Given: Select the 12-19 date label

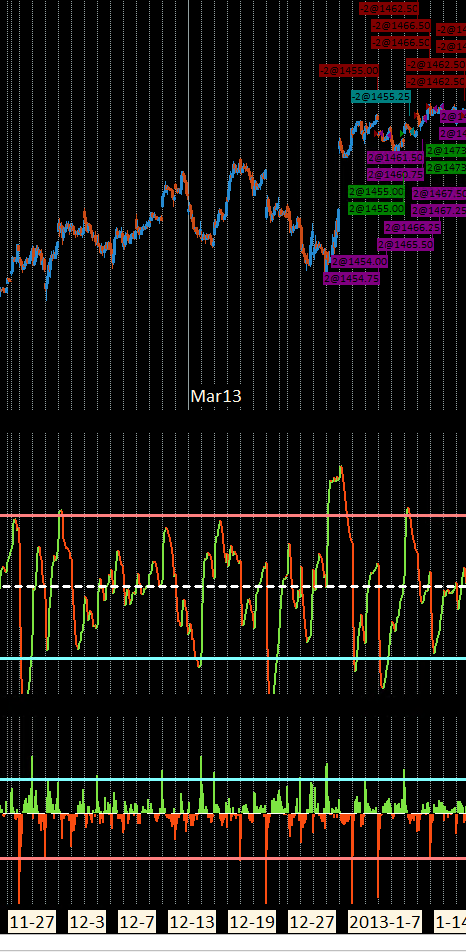Looking at the screenshot, I should (252, 922).
